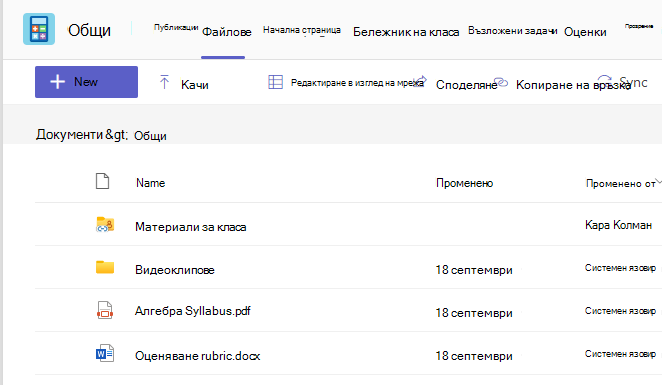Screen dimensions: 662x385
Task: Click the Sync button
Action: (x=633, y=82)
